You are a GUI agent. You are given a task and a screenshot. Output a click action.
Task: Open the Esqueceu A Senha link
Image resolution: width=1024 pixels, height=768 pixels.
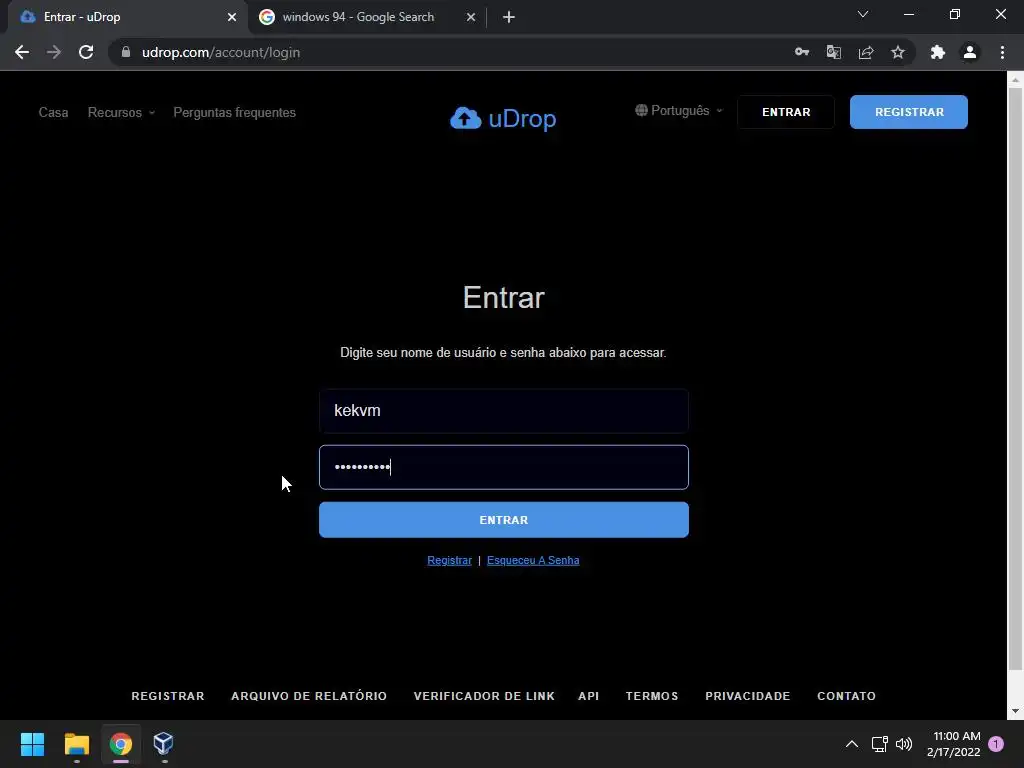pos(533,560)
